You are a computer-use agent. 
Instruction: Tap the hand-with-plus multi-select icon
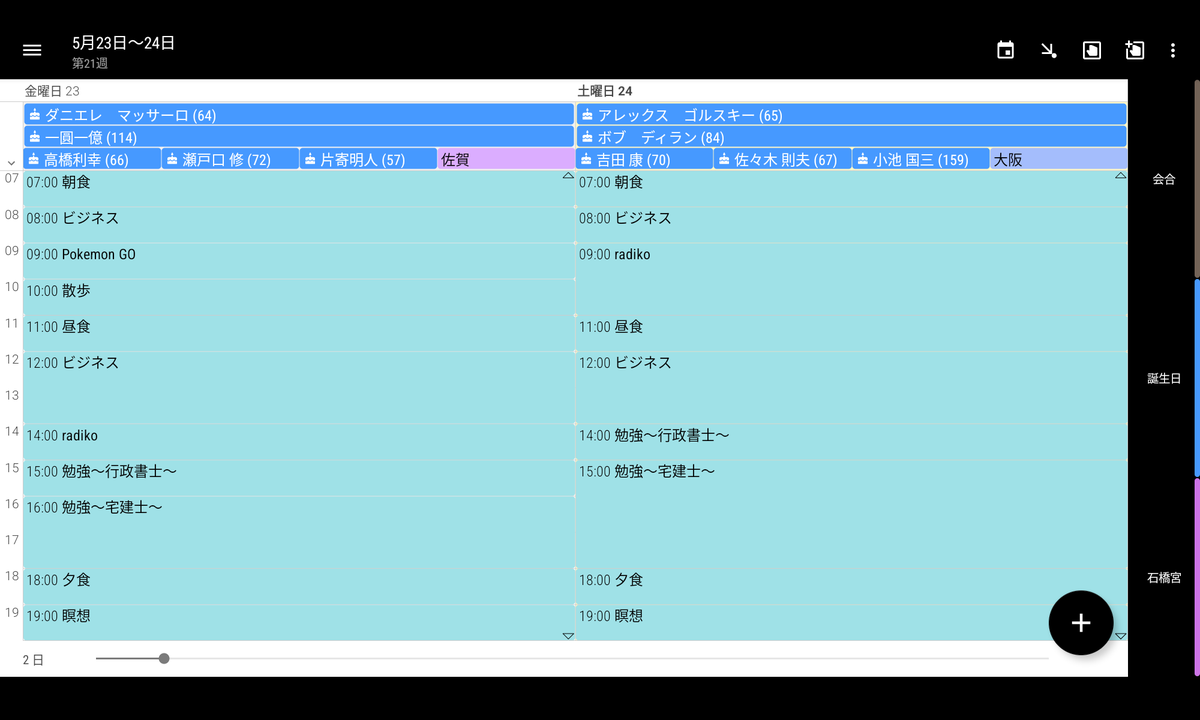click(1134, 50)
